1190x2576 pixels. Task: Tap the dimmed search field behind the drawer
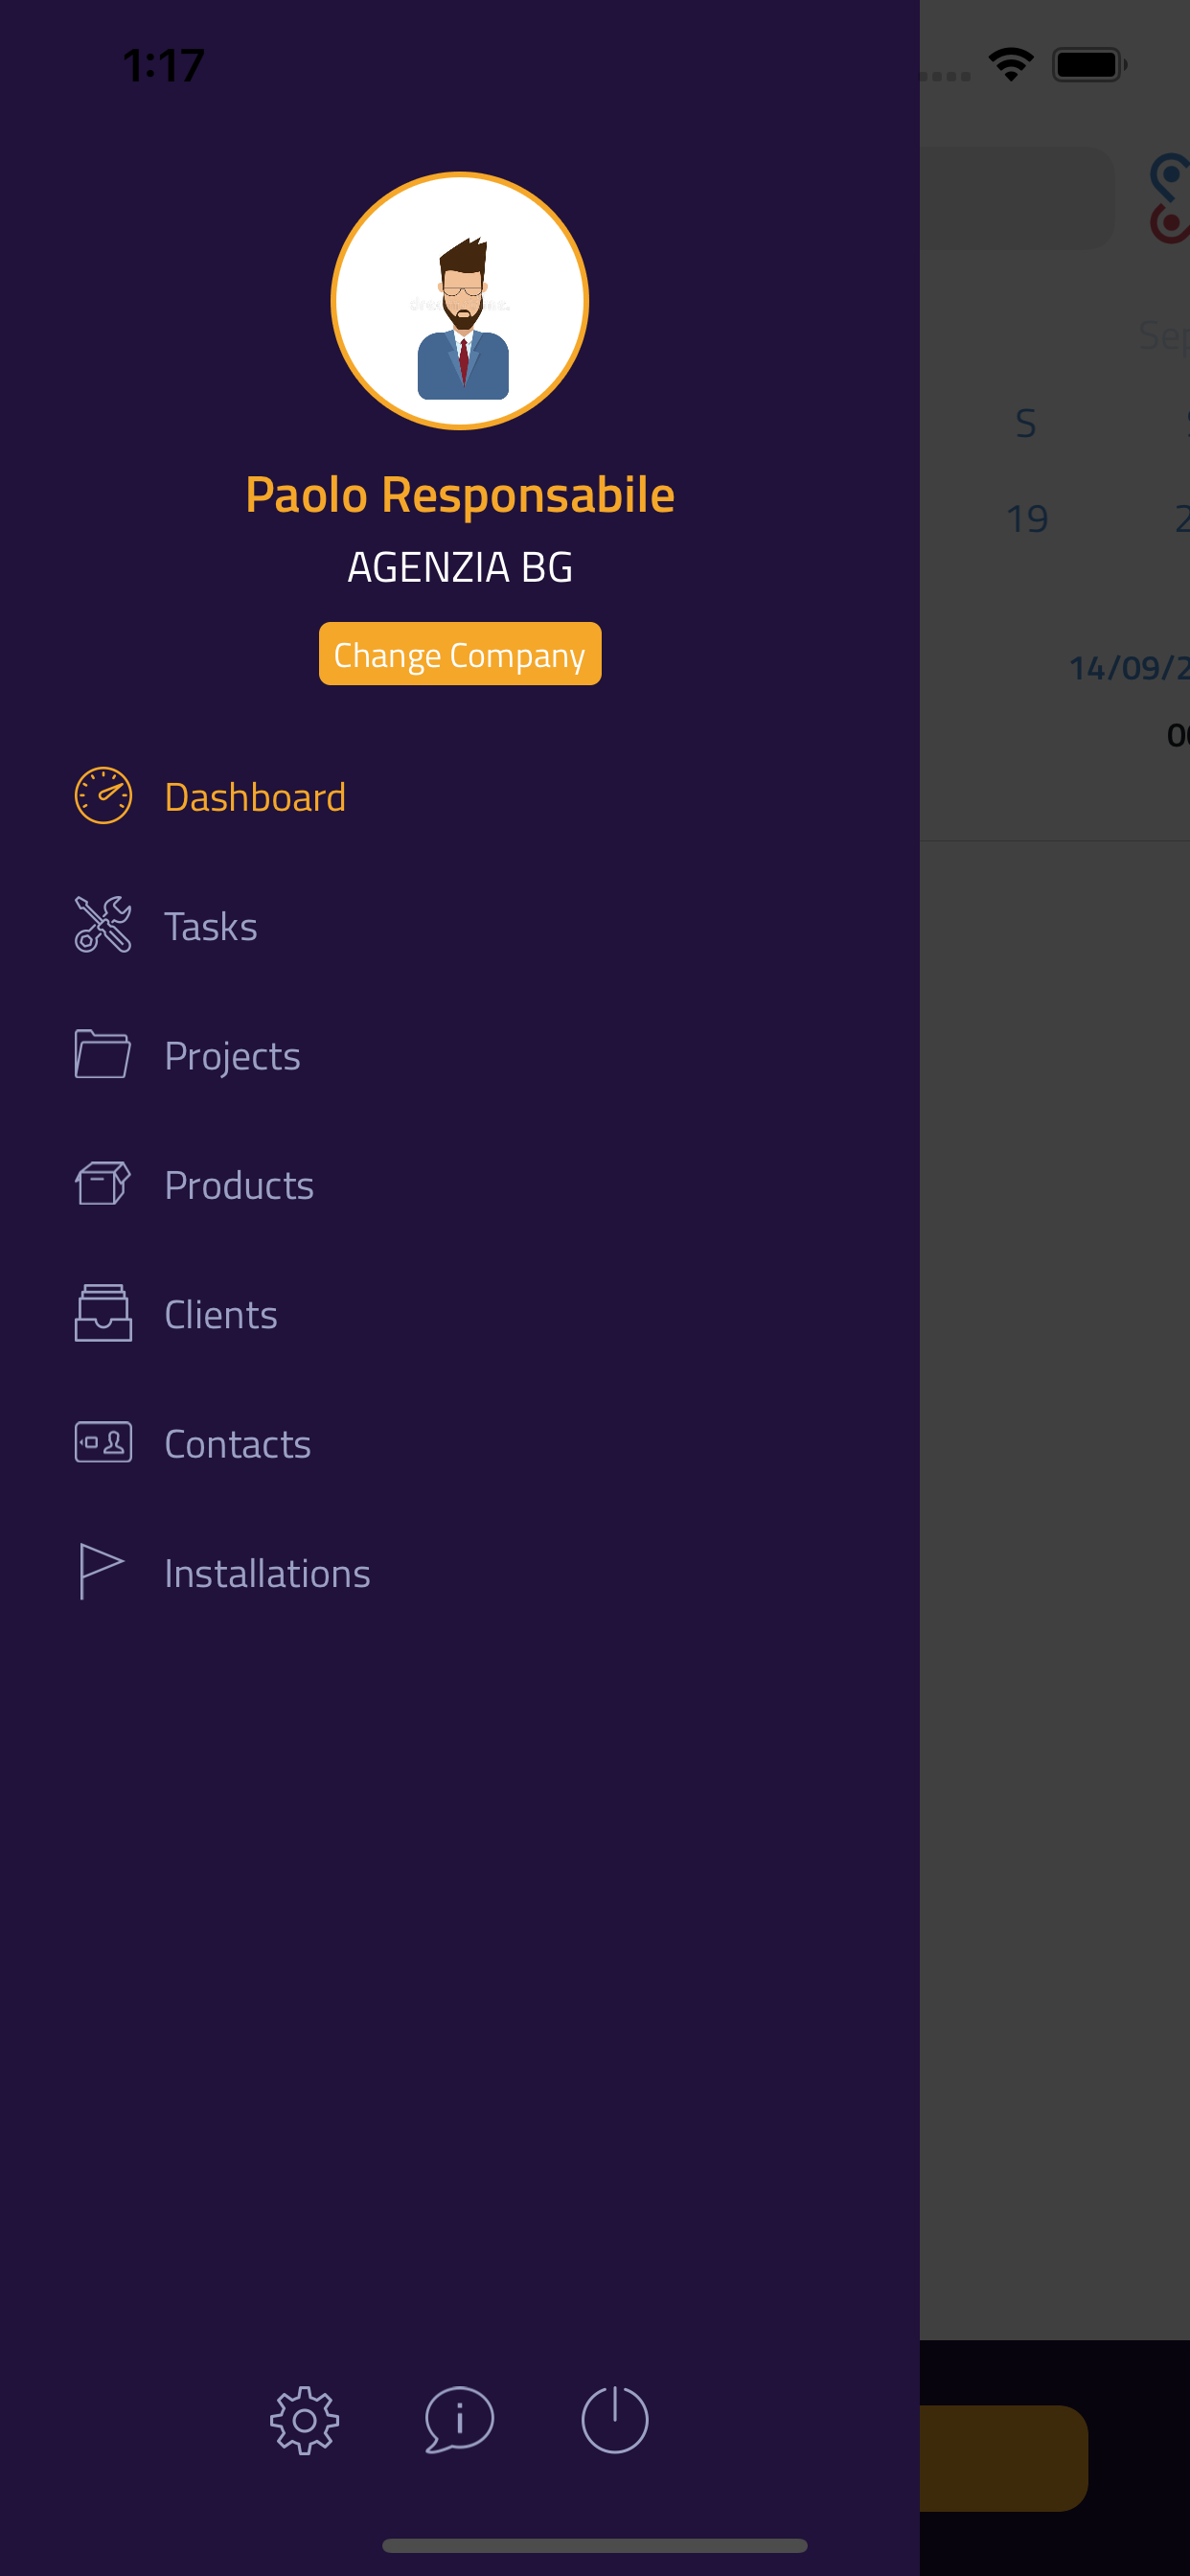tap(1016, 198)
